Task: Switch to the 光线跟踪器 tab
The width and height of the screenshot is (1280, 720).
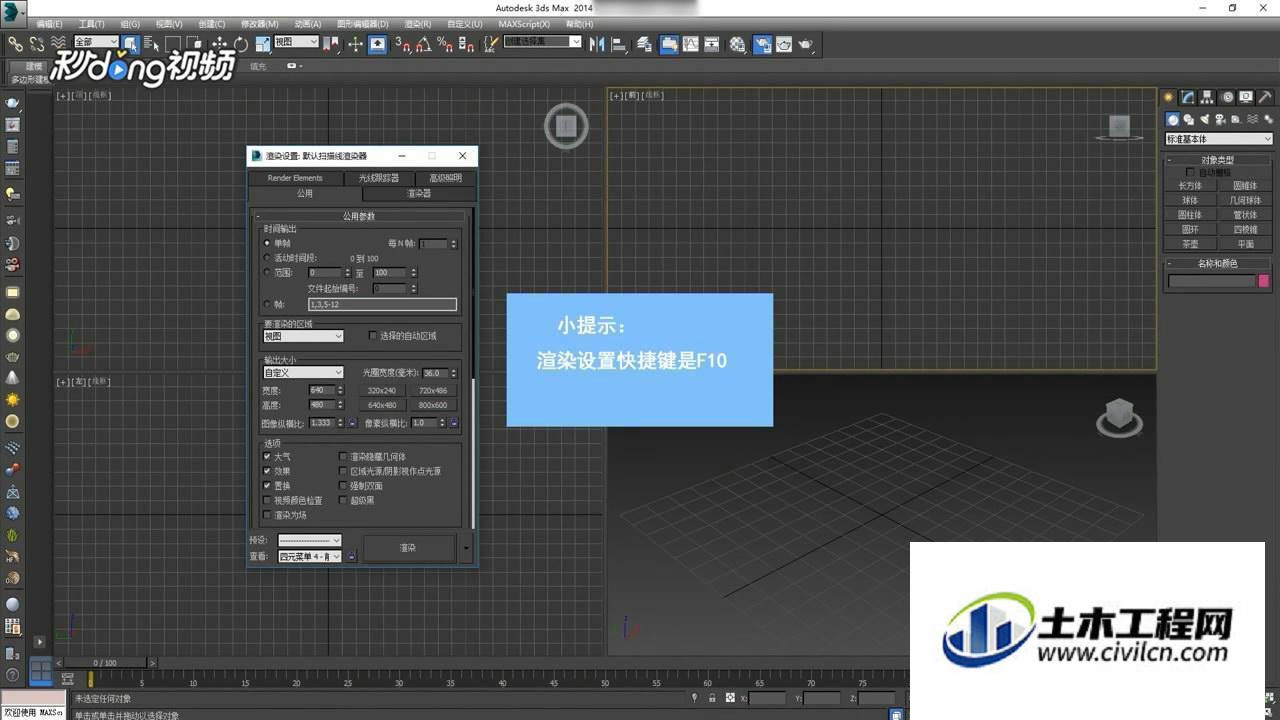Action: (379, 178)
